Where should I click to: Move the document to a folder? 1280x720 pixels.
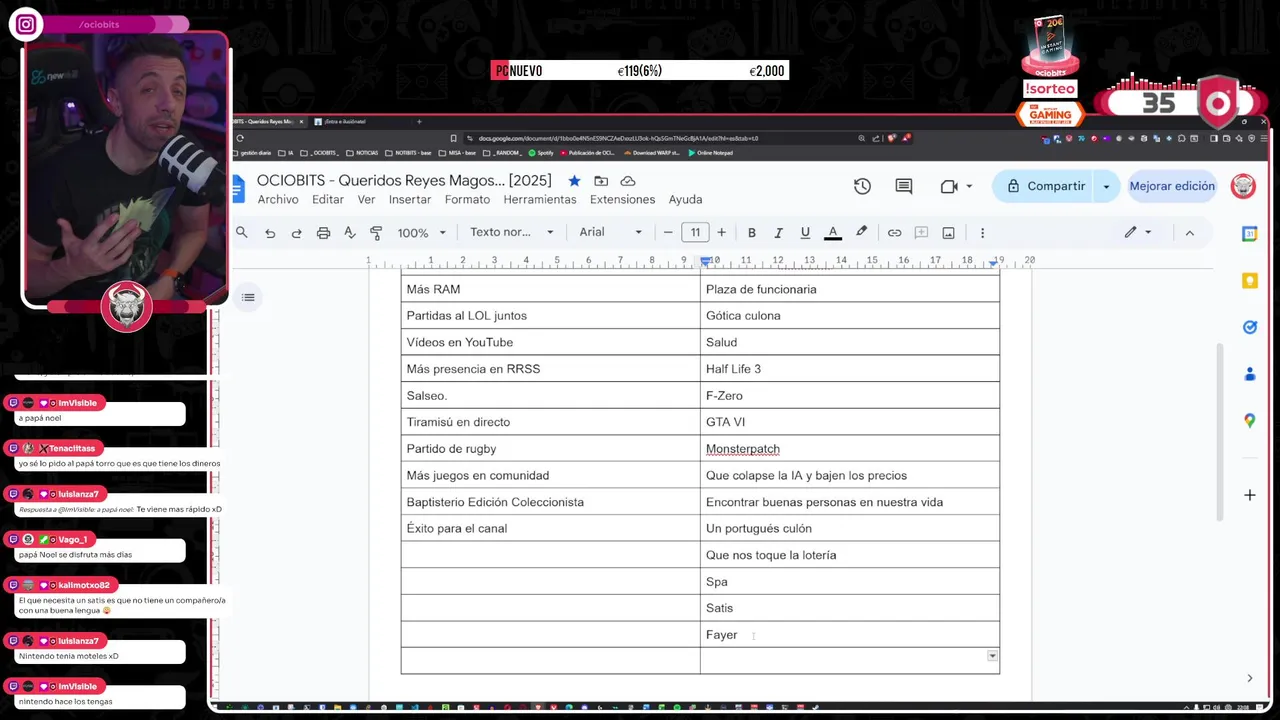(601, 181)
